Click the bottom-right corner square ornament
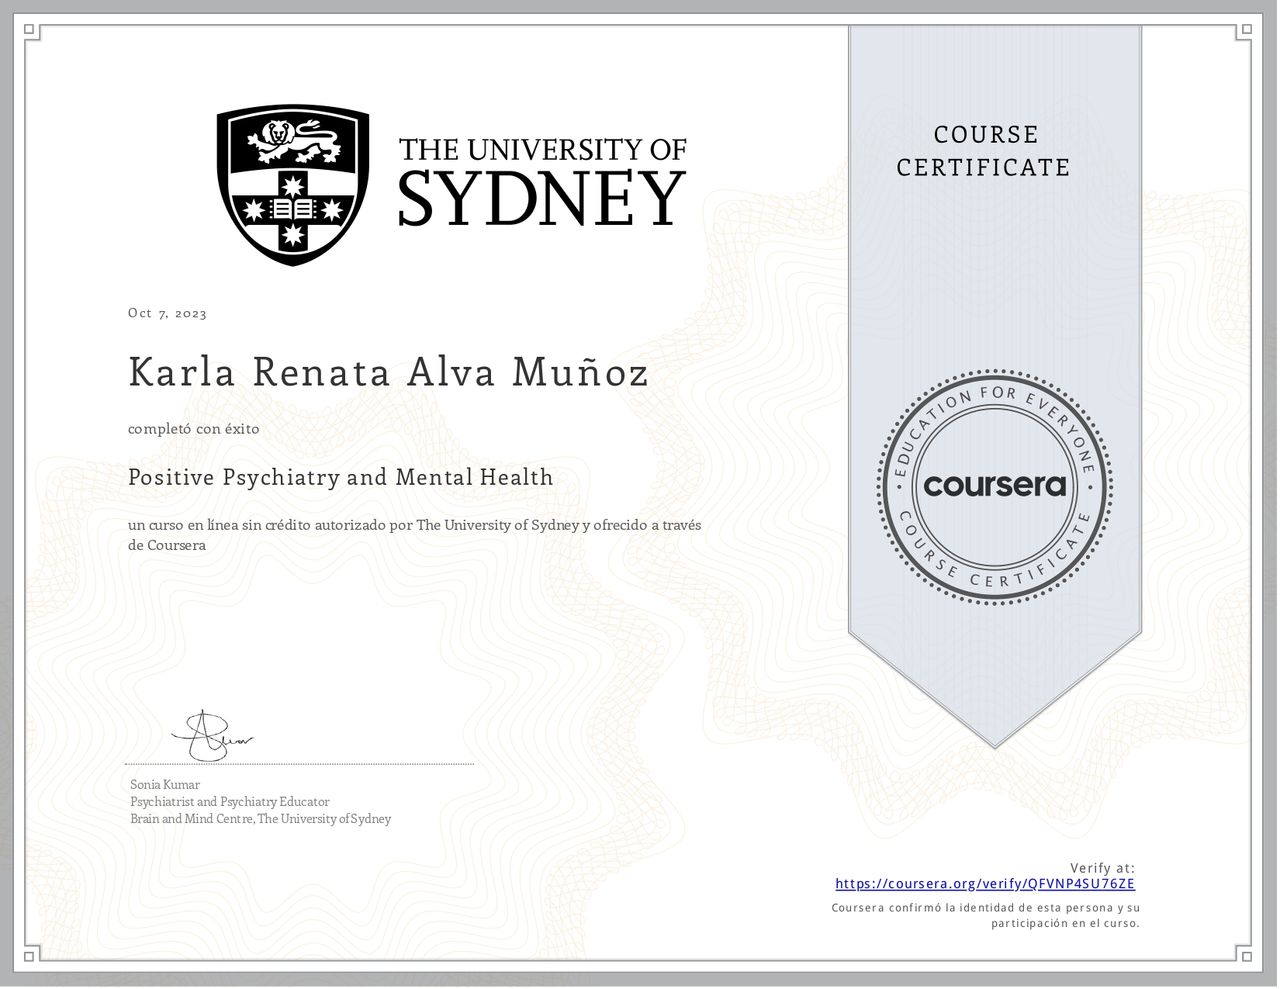 click(x=1245, y=956)
